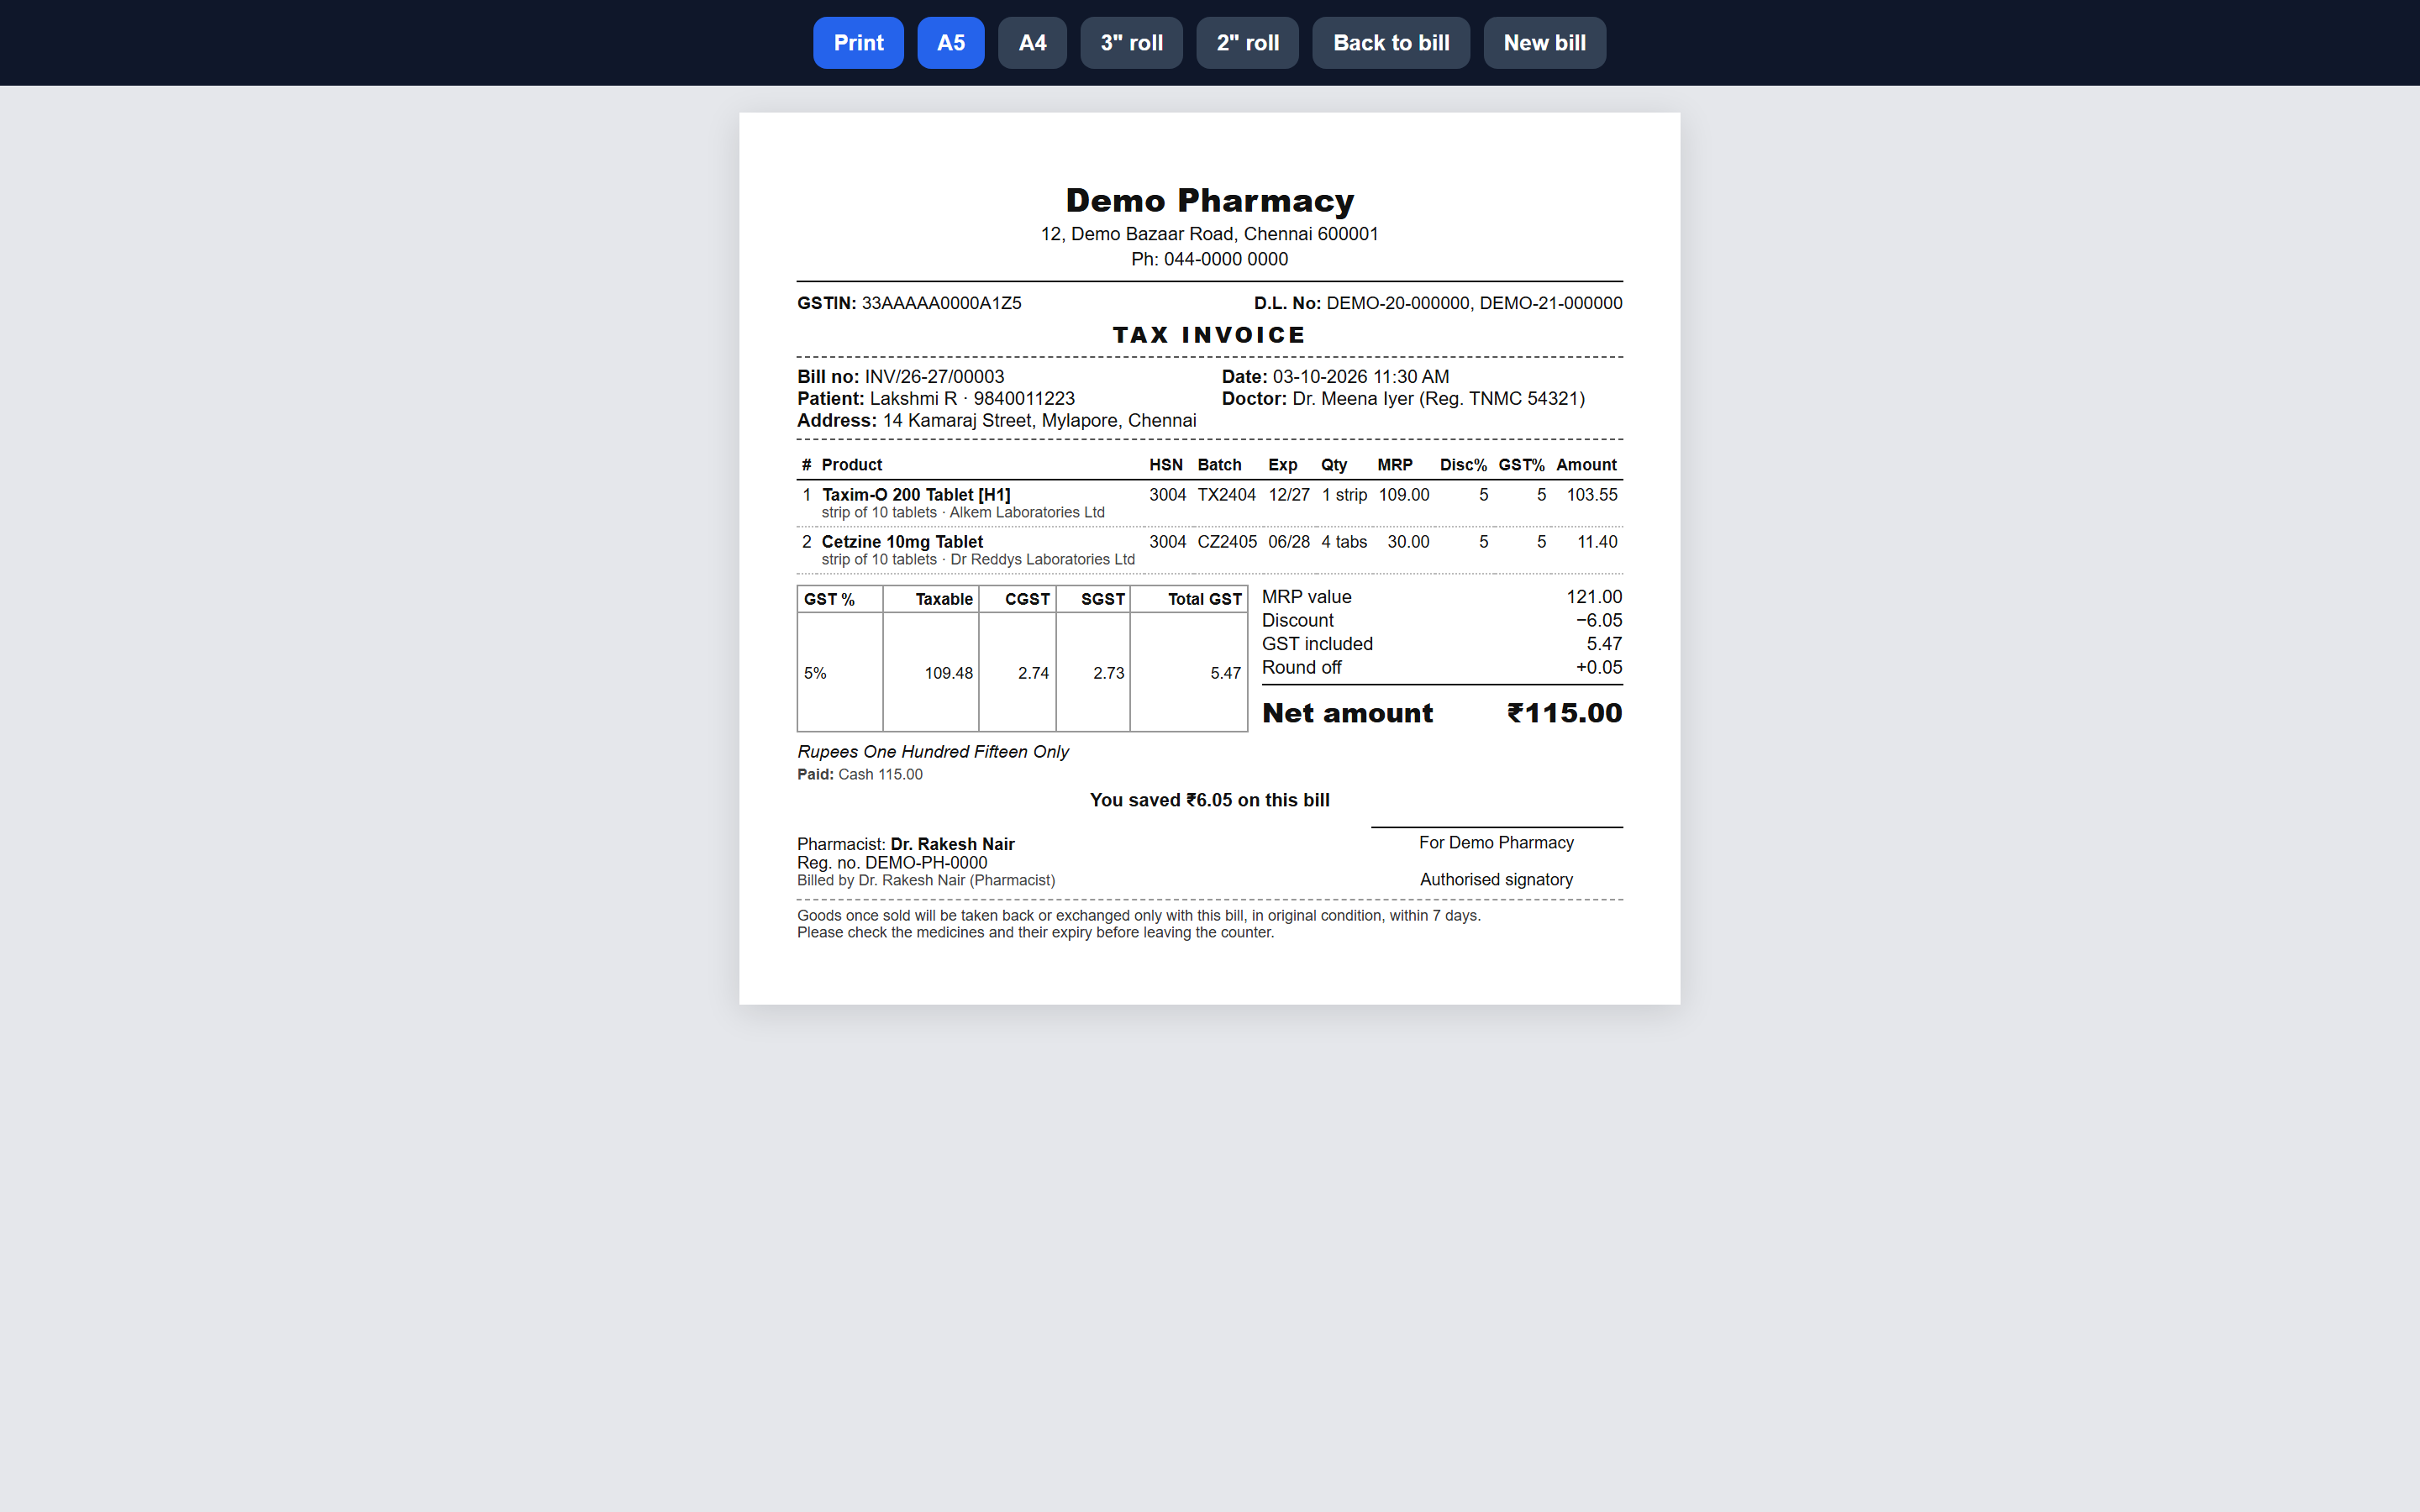The height and width of the screenshot is (1512, 2420).
Task: Click the date 03-10-2026 11:30 AM
Action: (x=1360, y=377)
